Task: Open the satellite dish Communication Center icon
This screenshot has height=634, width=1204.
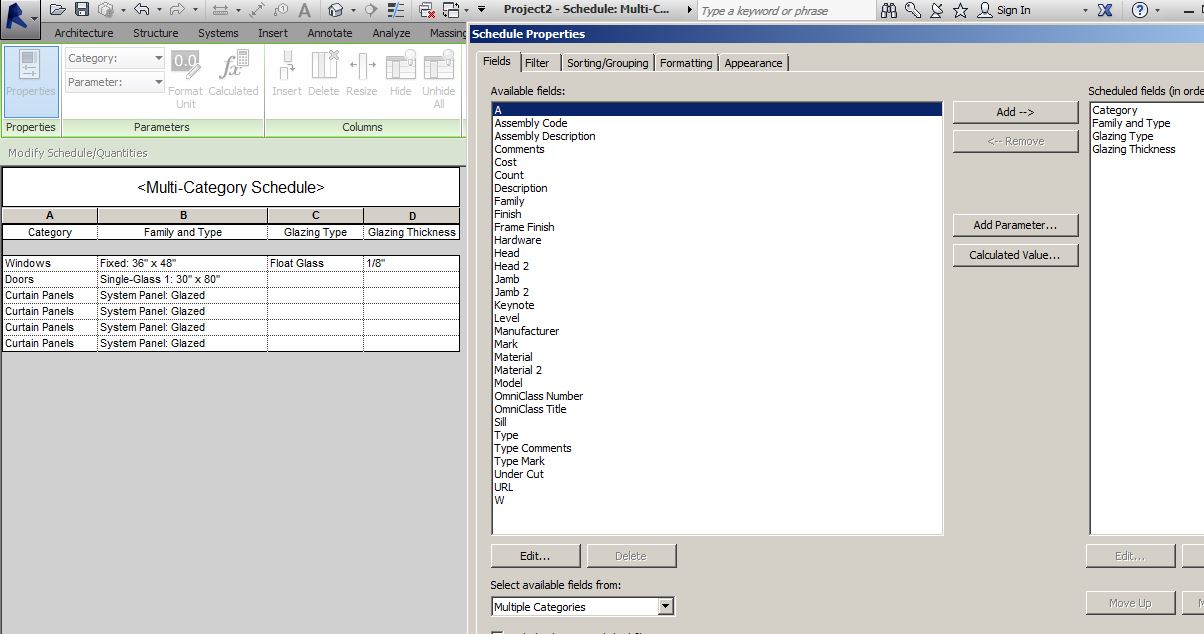Action: click(937, 10)
